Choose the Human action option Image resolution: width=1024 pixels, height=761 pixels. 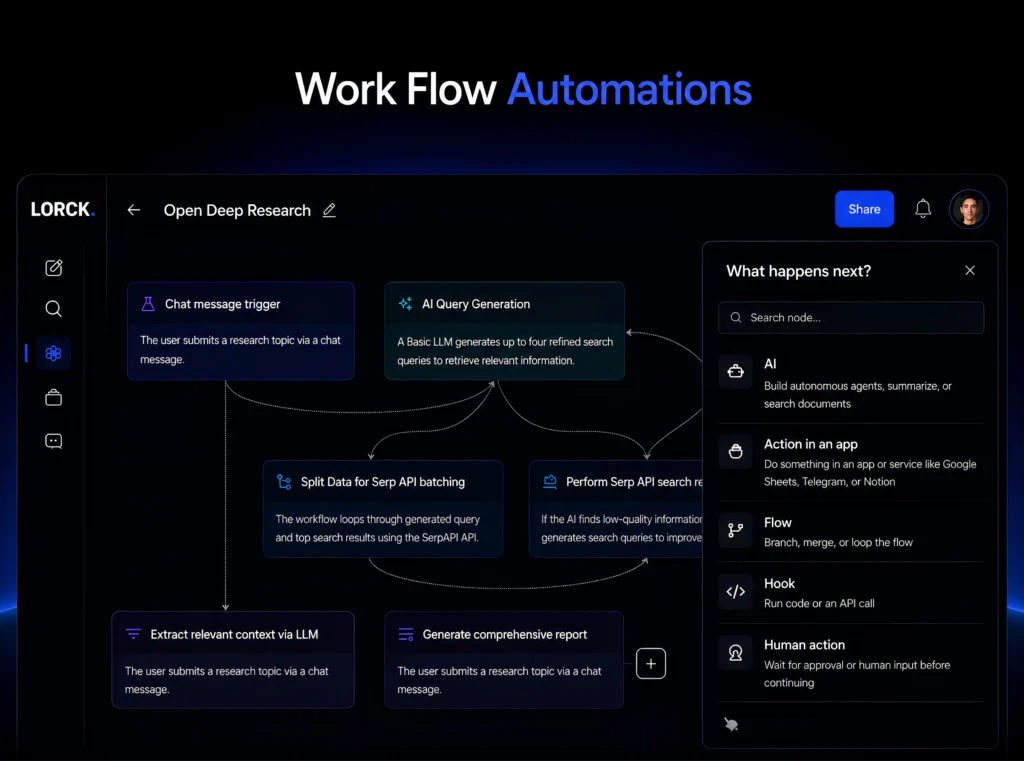[x=851, y=663]
